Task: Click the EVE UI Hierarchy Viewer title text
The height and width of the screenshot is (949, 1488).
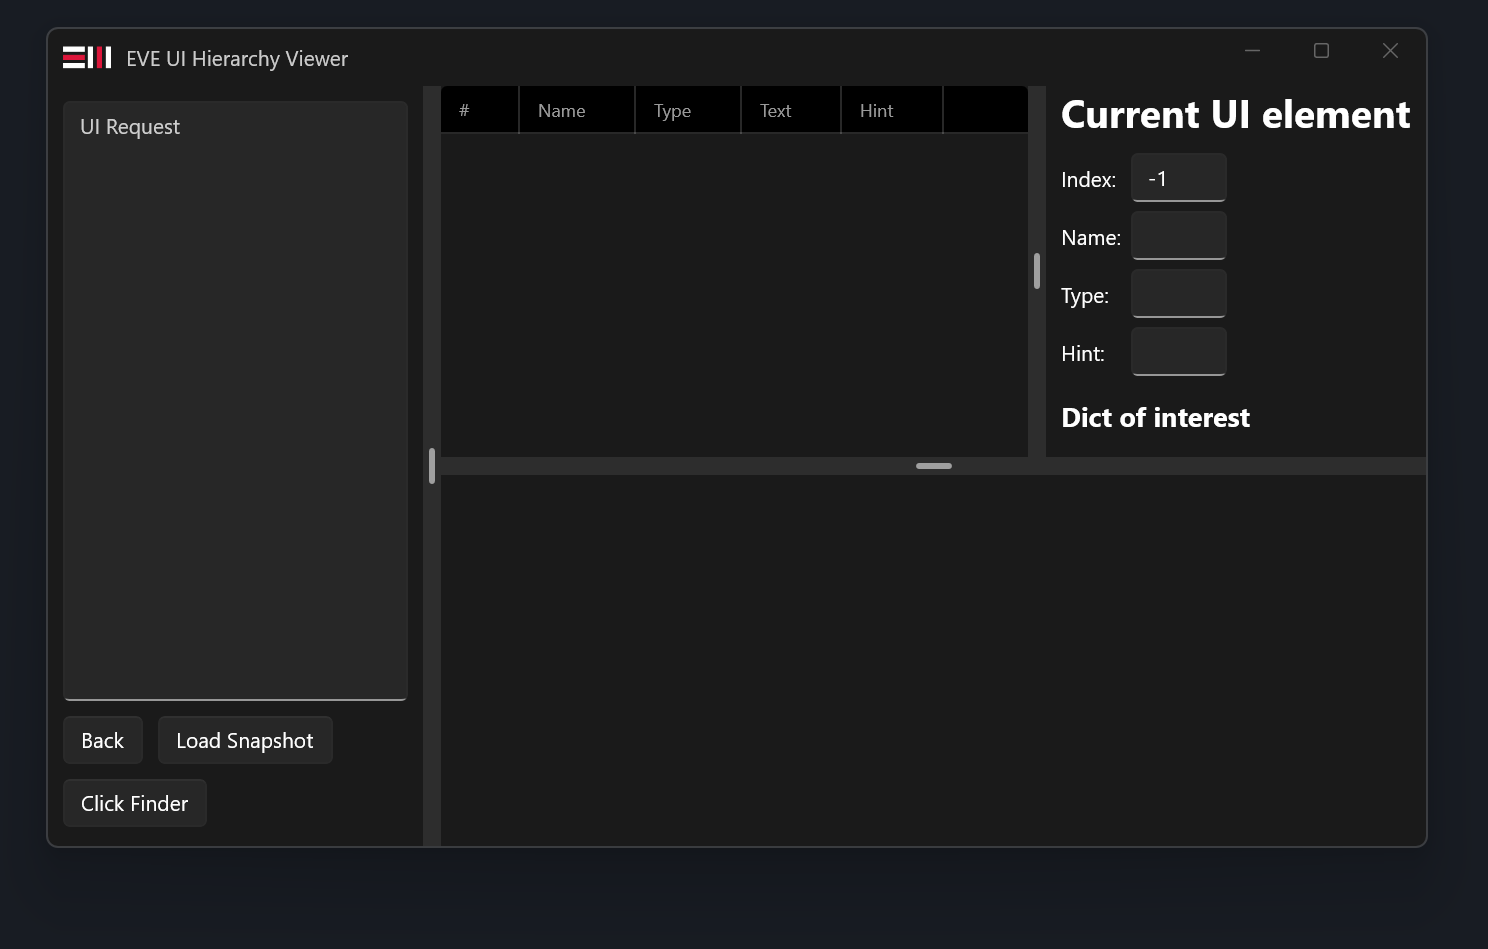Action: click(236, 59)
